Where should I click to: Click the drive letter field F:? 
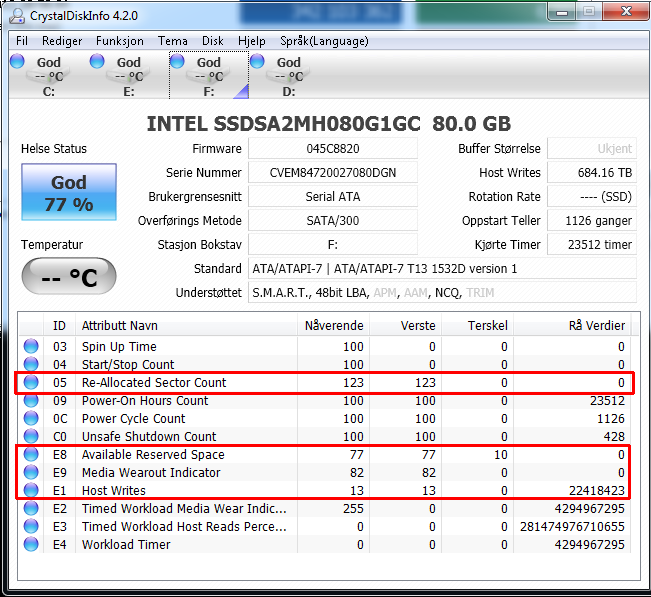[333, 245]
